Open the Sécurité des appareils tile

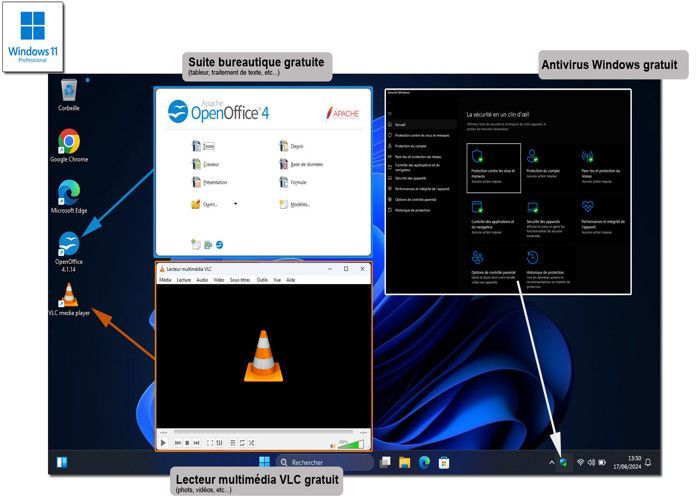coord(547,219)
